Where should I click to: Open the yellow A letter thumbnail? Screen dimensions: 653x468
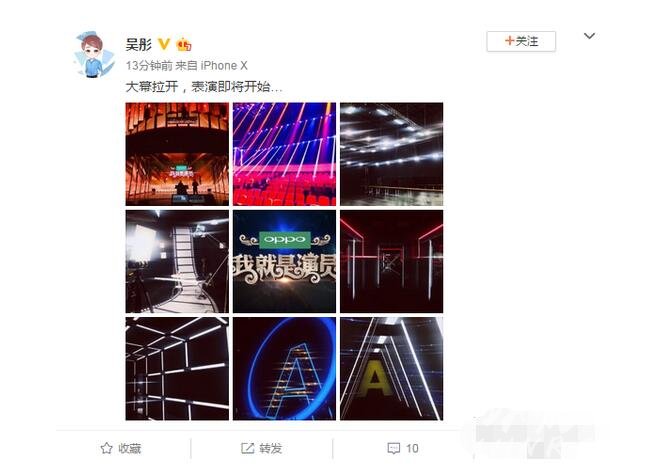tap(391, 369)
